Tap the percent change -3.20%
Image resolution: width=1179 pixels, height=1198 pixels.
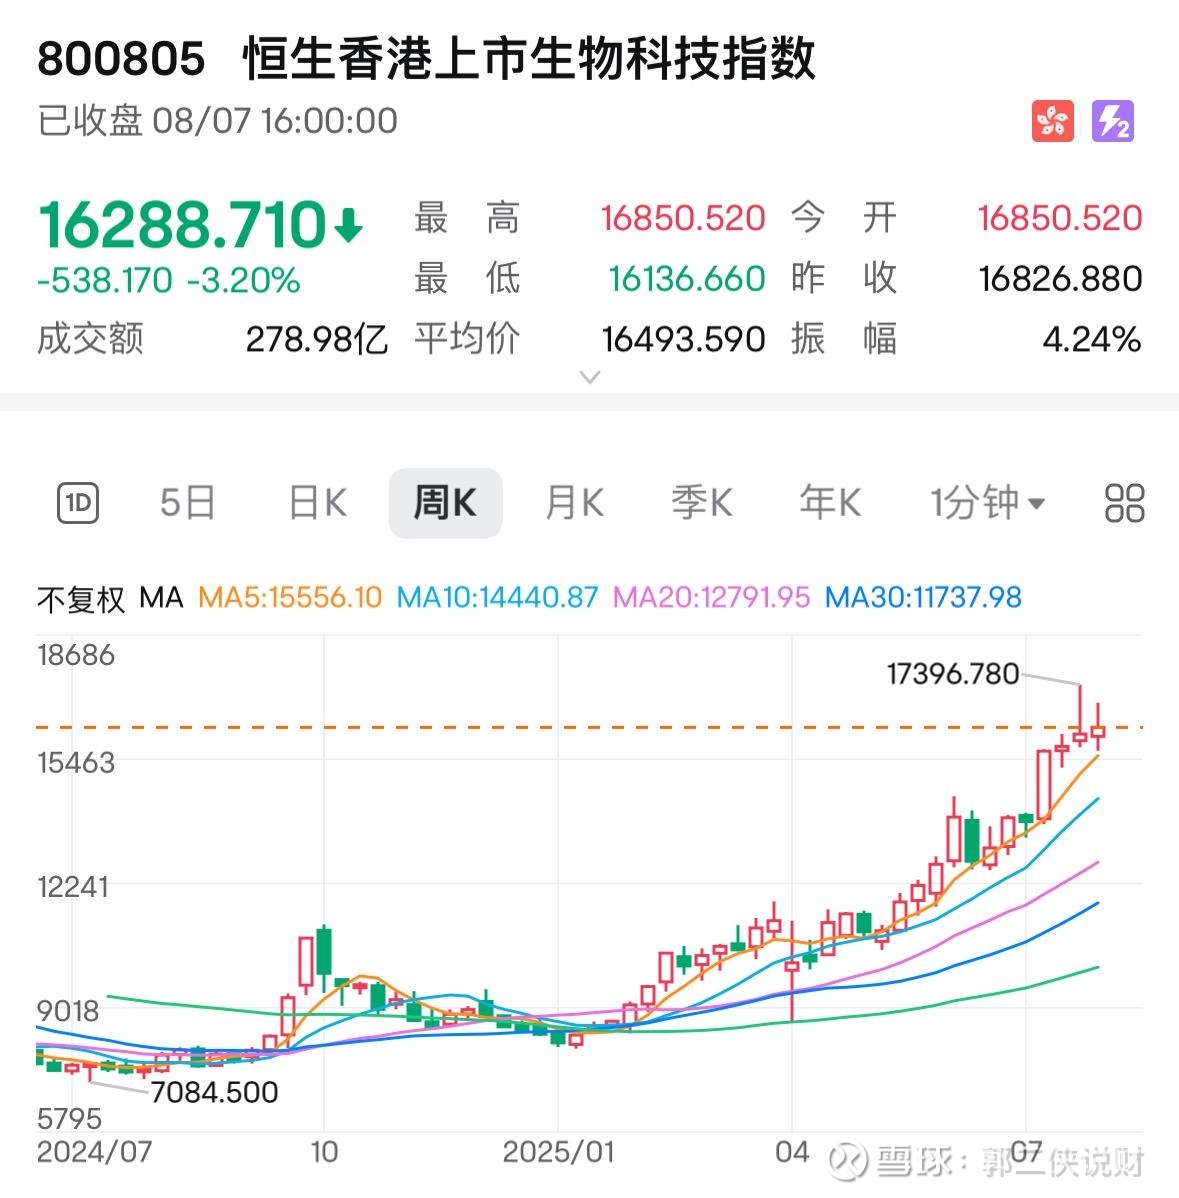[x=244, y=280]
